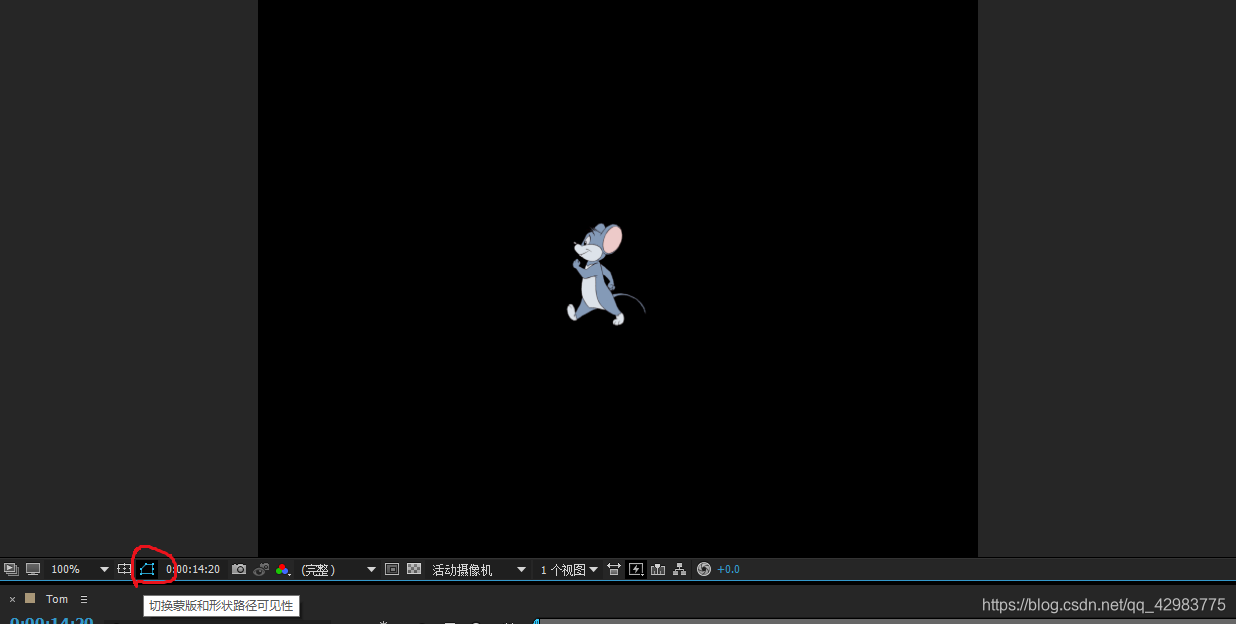
Task: Open the 活动摄像机 camera view dropdown
Action: click(479, 569)
